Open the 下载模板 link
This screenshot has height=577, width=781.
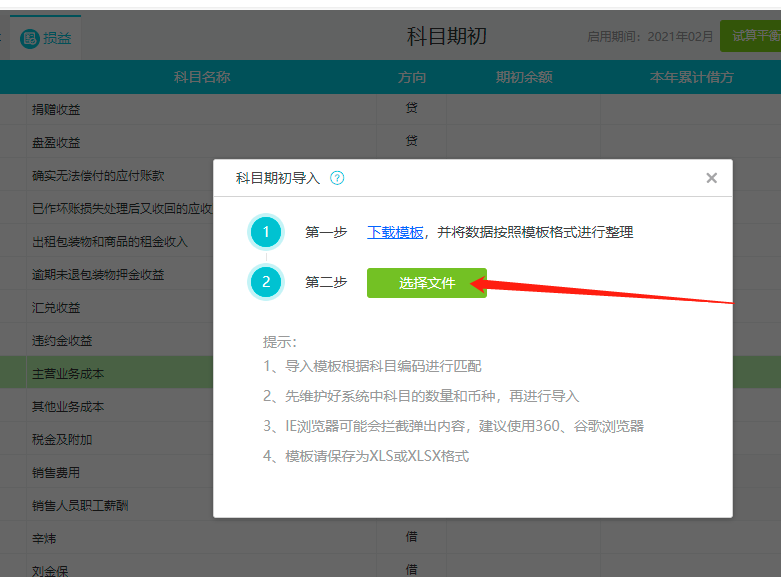[395, 232]
